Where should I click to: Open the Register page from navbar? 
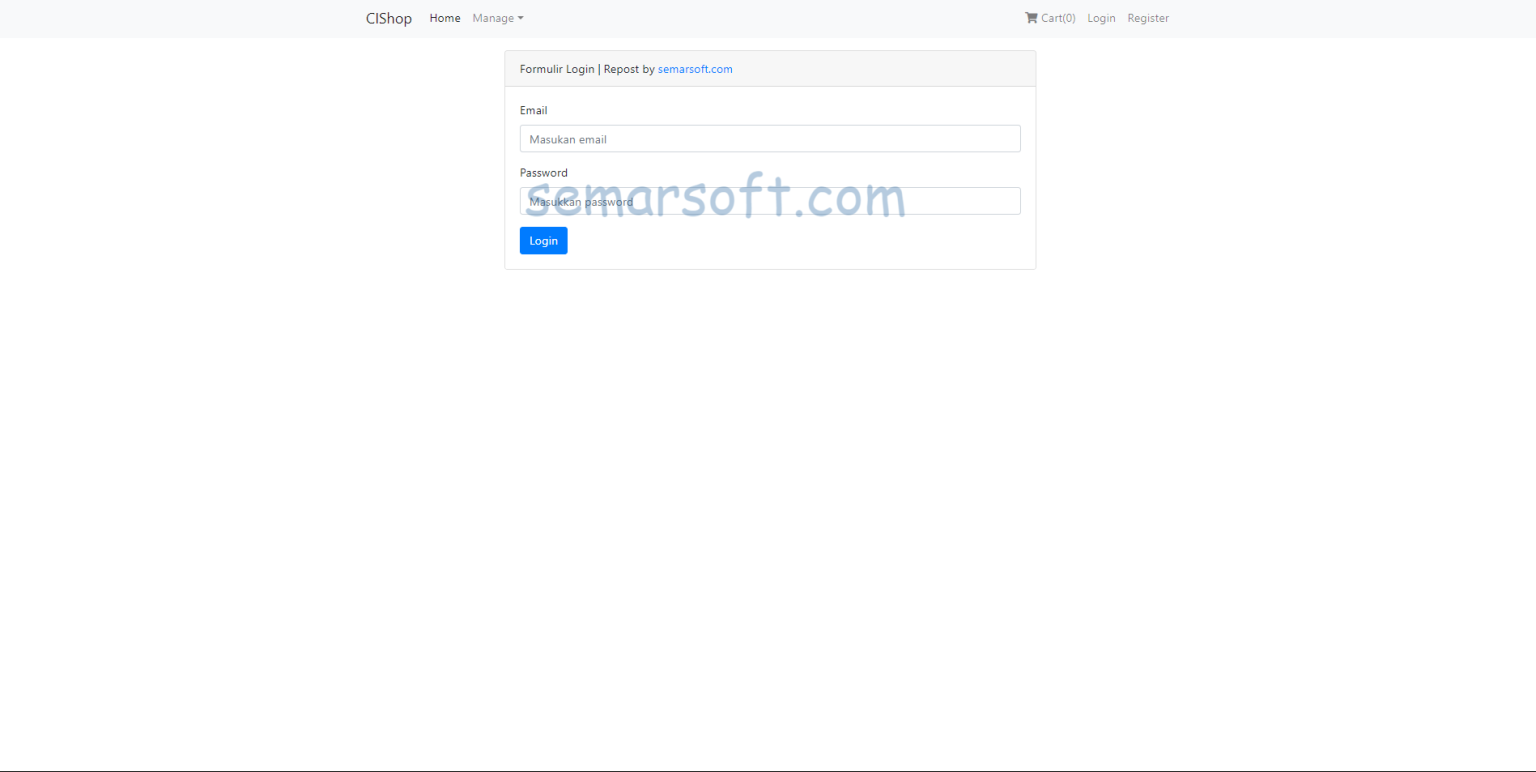point(1147,17)
